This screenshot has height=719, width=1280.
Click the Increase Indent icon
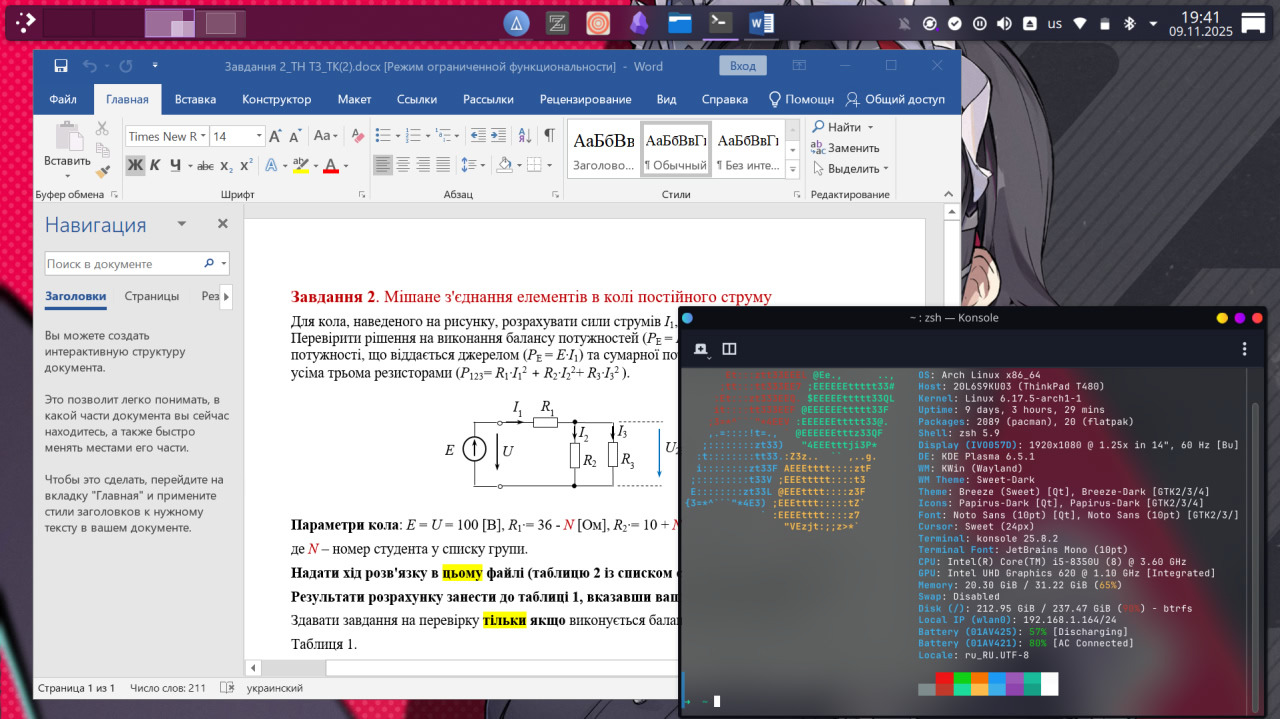click(x=498, y=136)
